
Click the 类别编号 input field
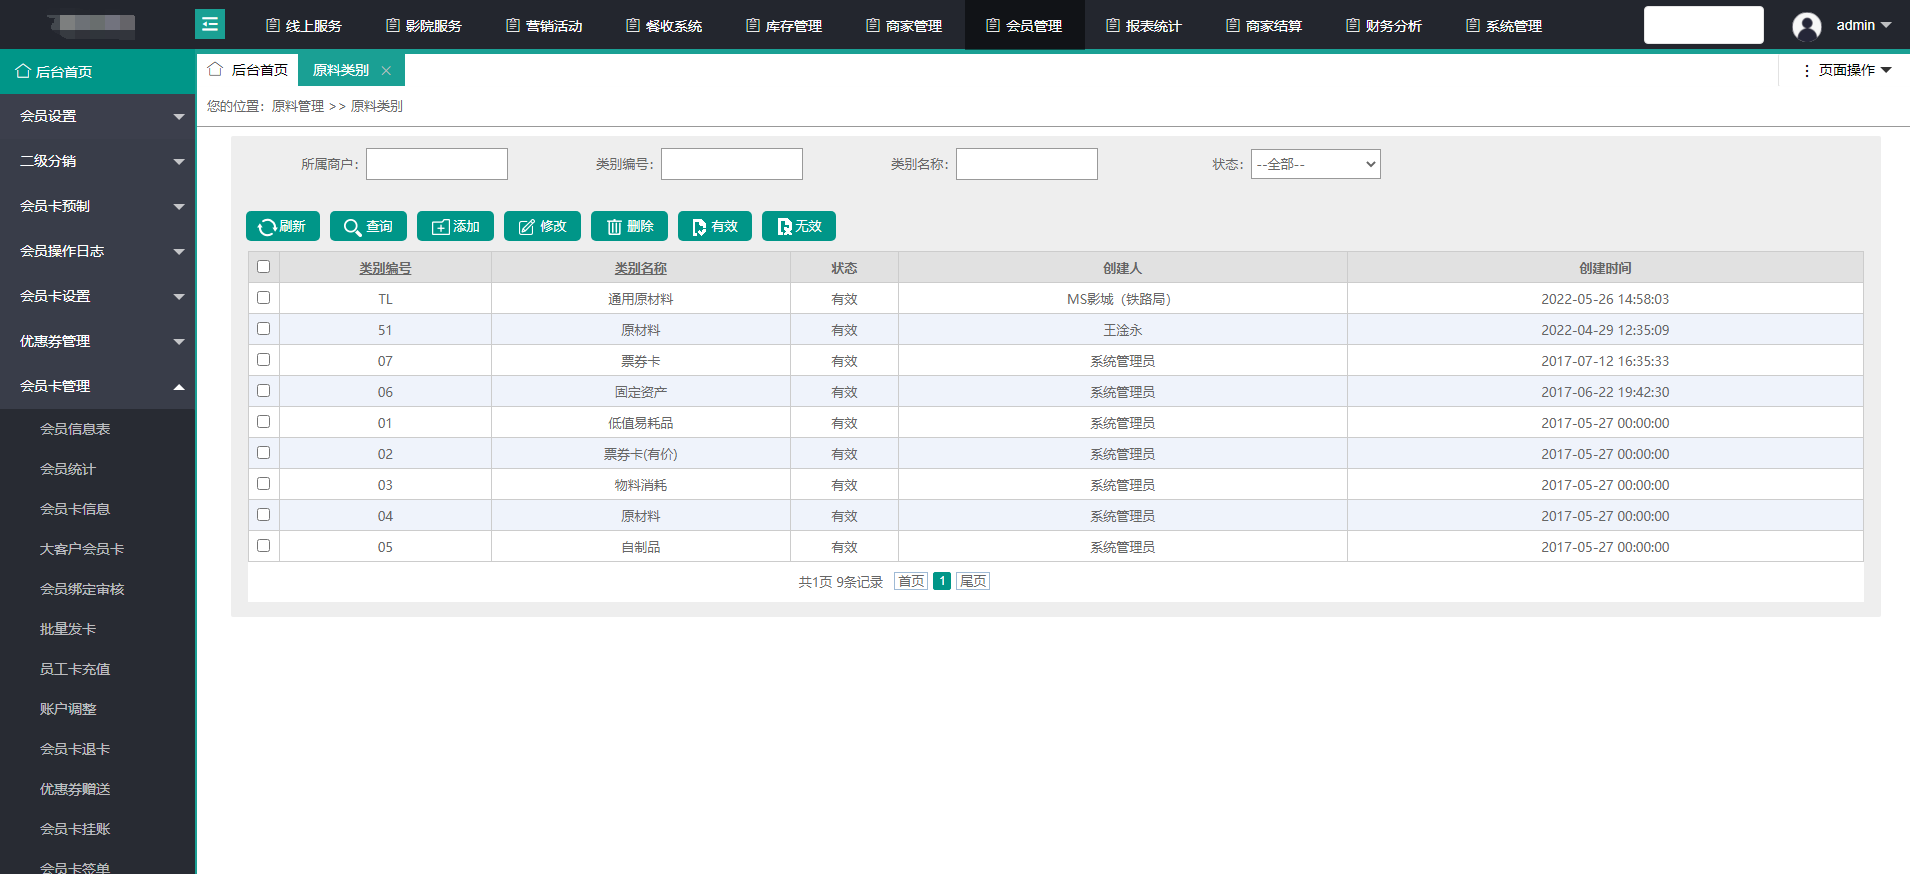pyautogui.click(x=732, y=164)
